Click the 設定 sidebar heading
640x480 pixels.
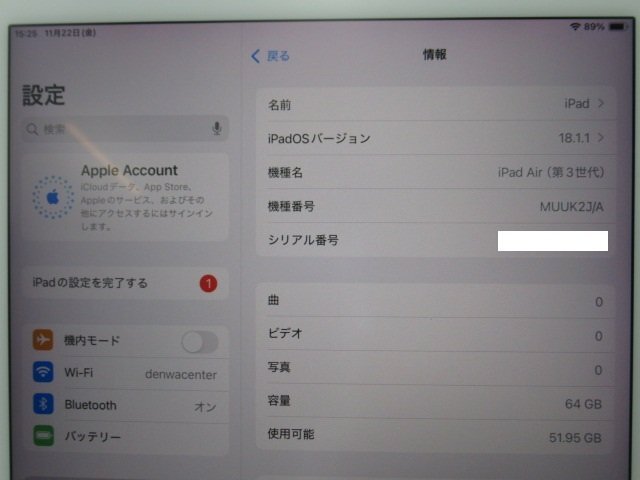[x=43, y=96]
